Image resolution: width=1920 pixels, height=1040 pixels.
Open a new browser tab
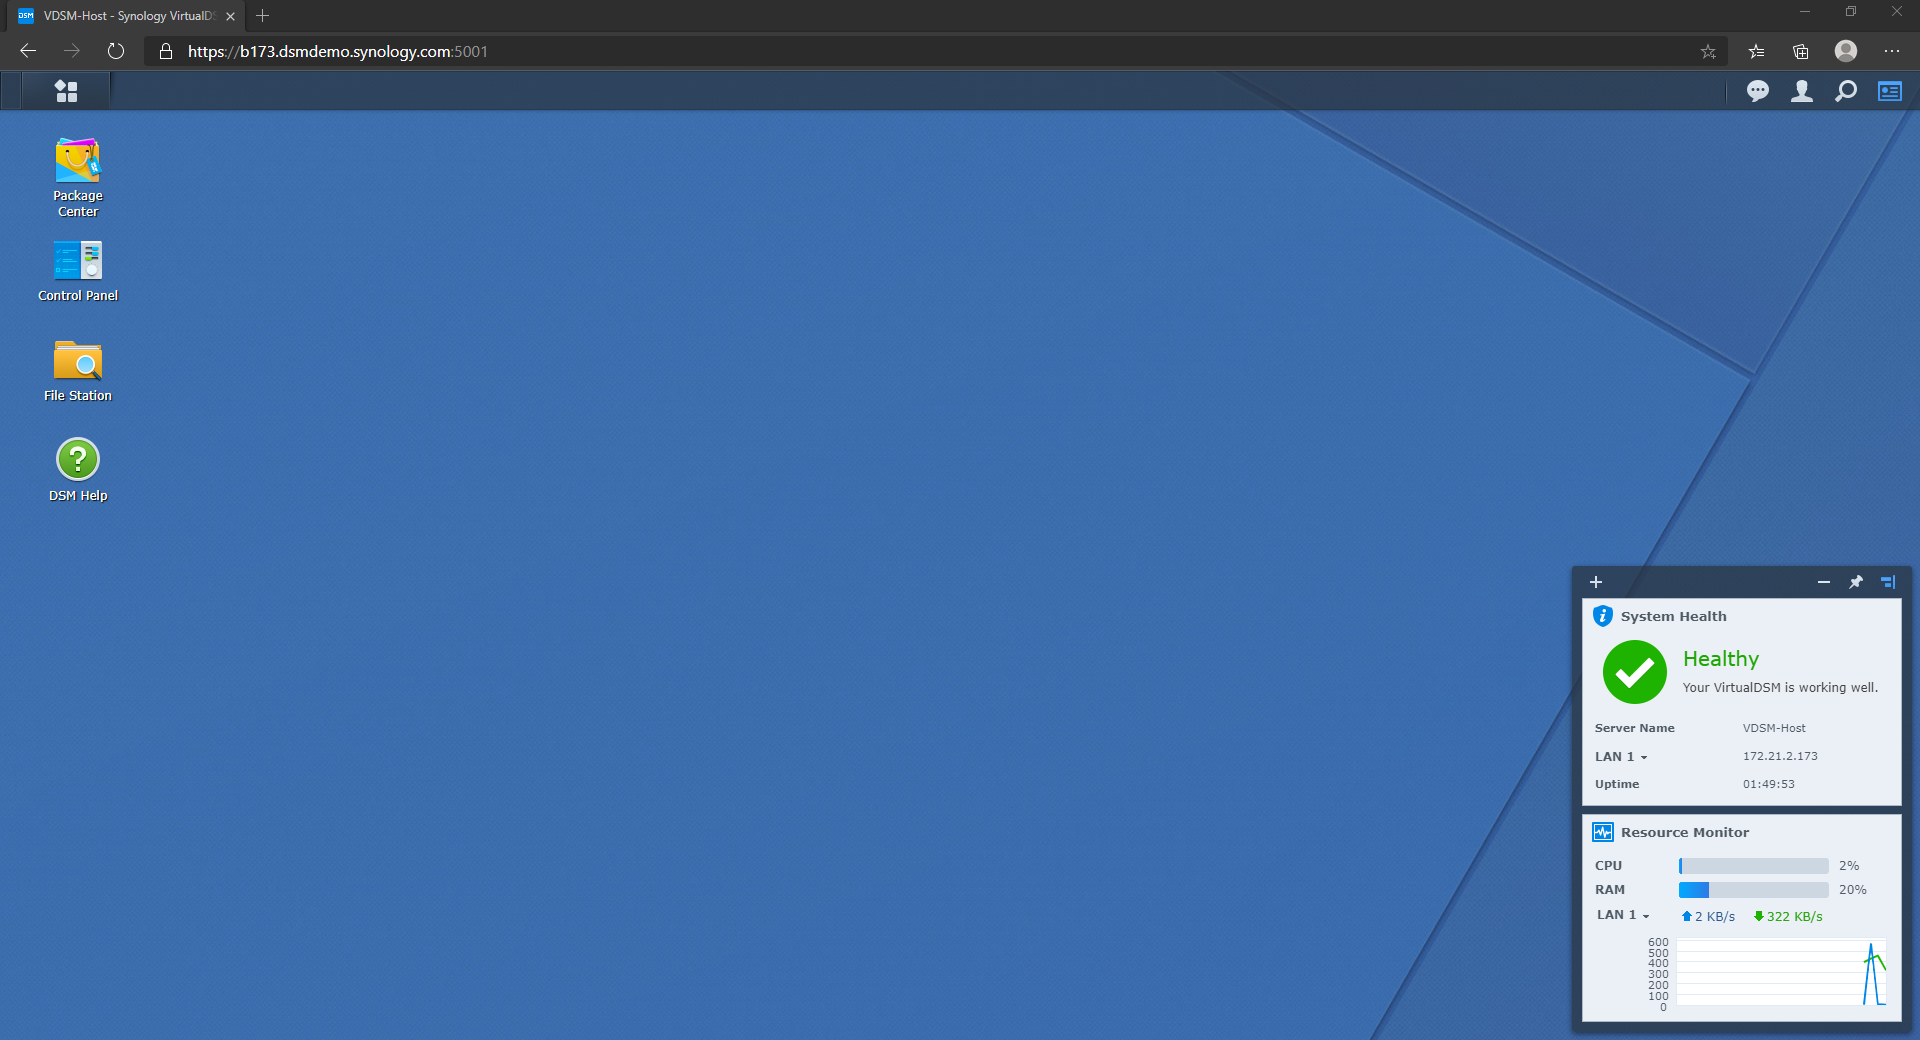[x=263, y=16]
